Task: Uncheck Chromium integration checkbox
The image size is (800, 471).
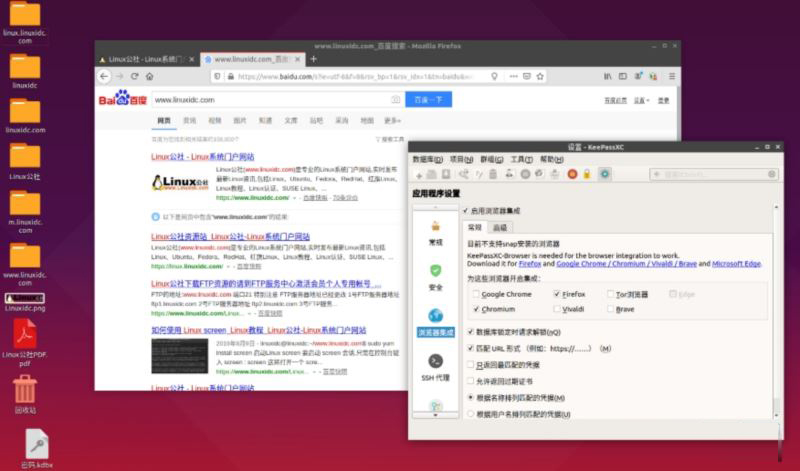Action: point(476,309)
